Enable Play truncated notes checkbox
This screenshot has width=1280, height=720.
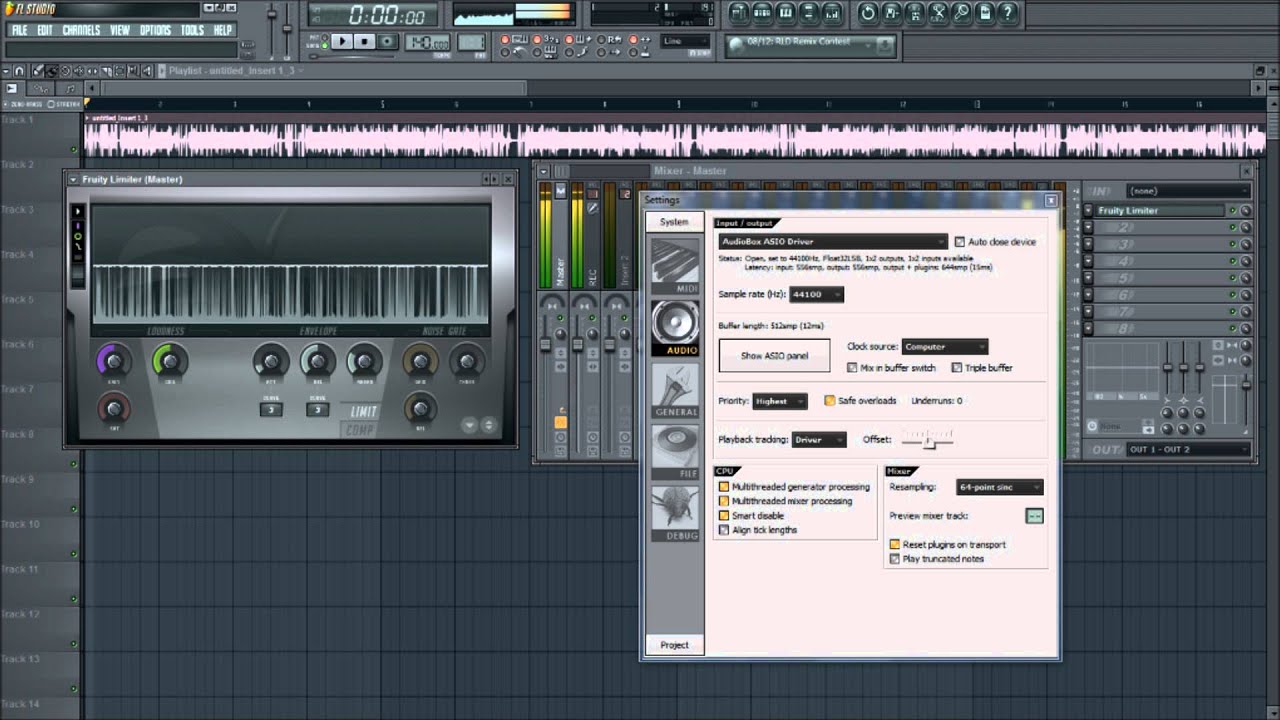tap(895, 559)
